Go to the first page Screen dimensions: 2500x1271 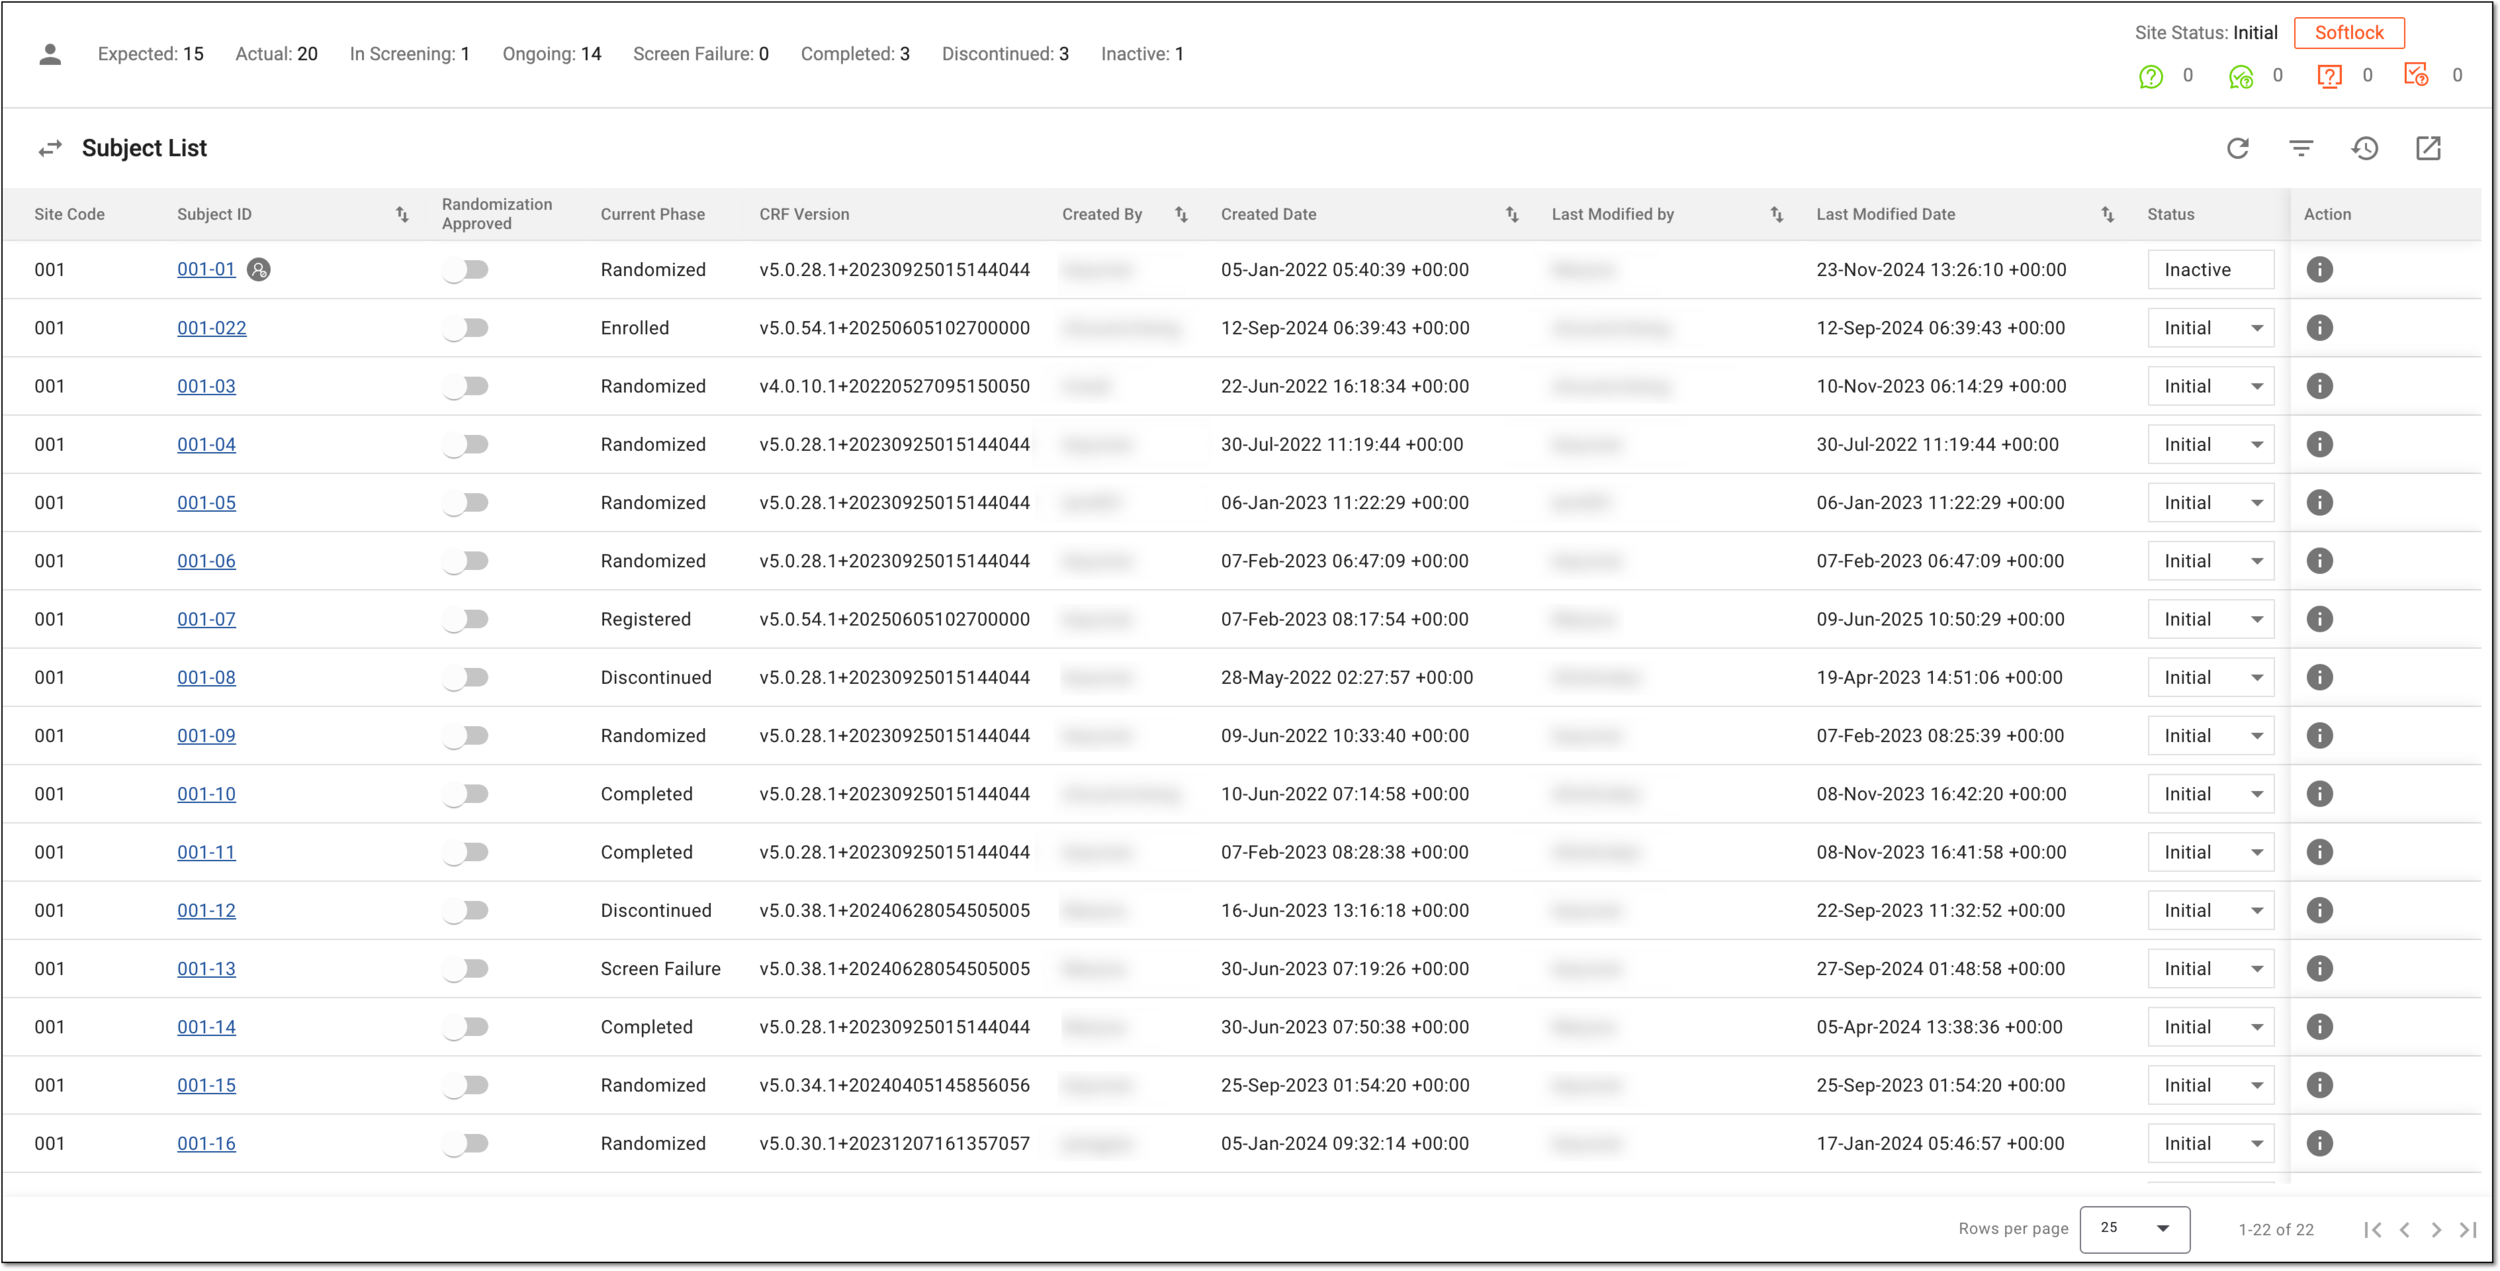pyautogui.click(x=2372, y=1230)
